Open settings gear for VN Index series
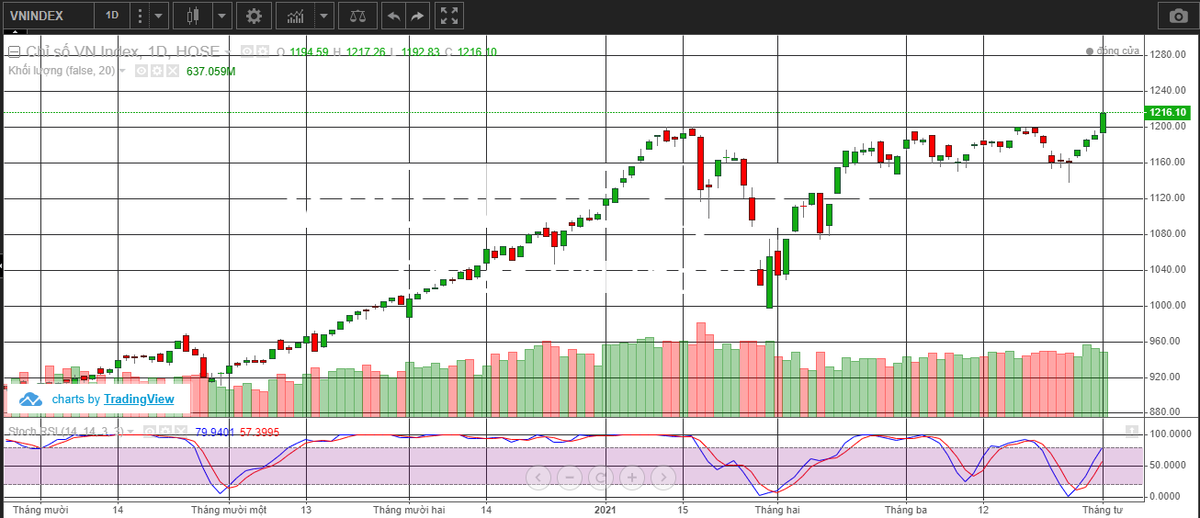 [262, 51]
